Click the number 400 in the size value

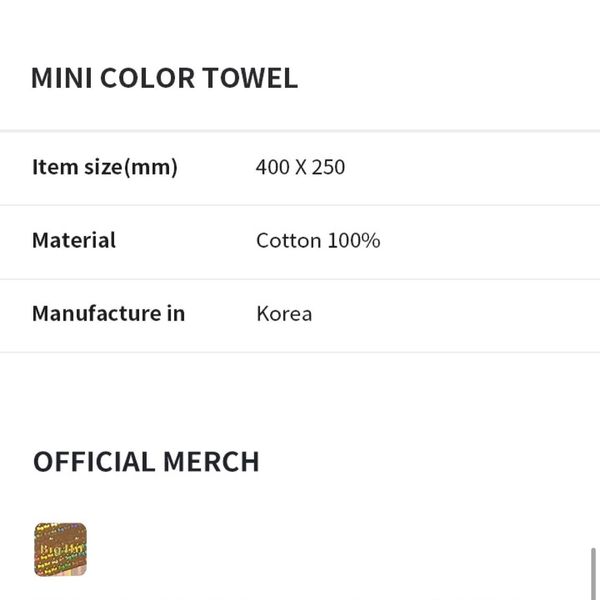click(x=271, y=167)
